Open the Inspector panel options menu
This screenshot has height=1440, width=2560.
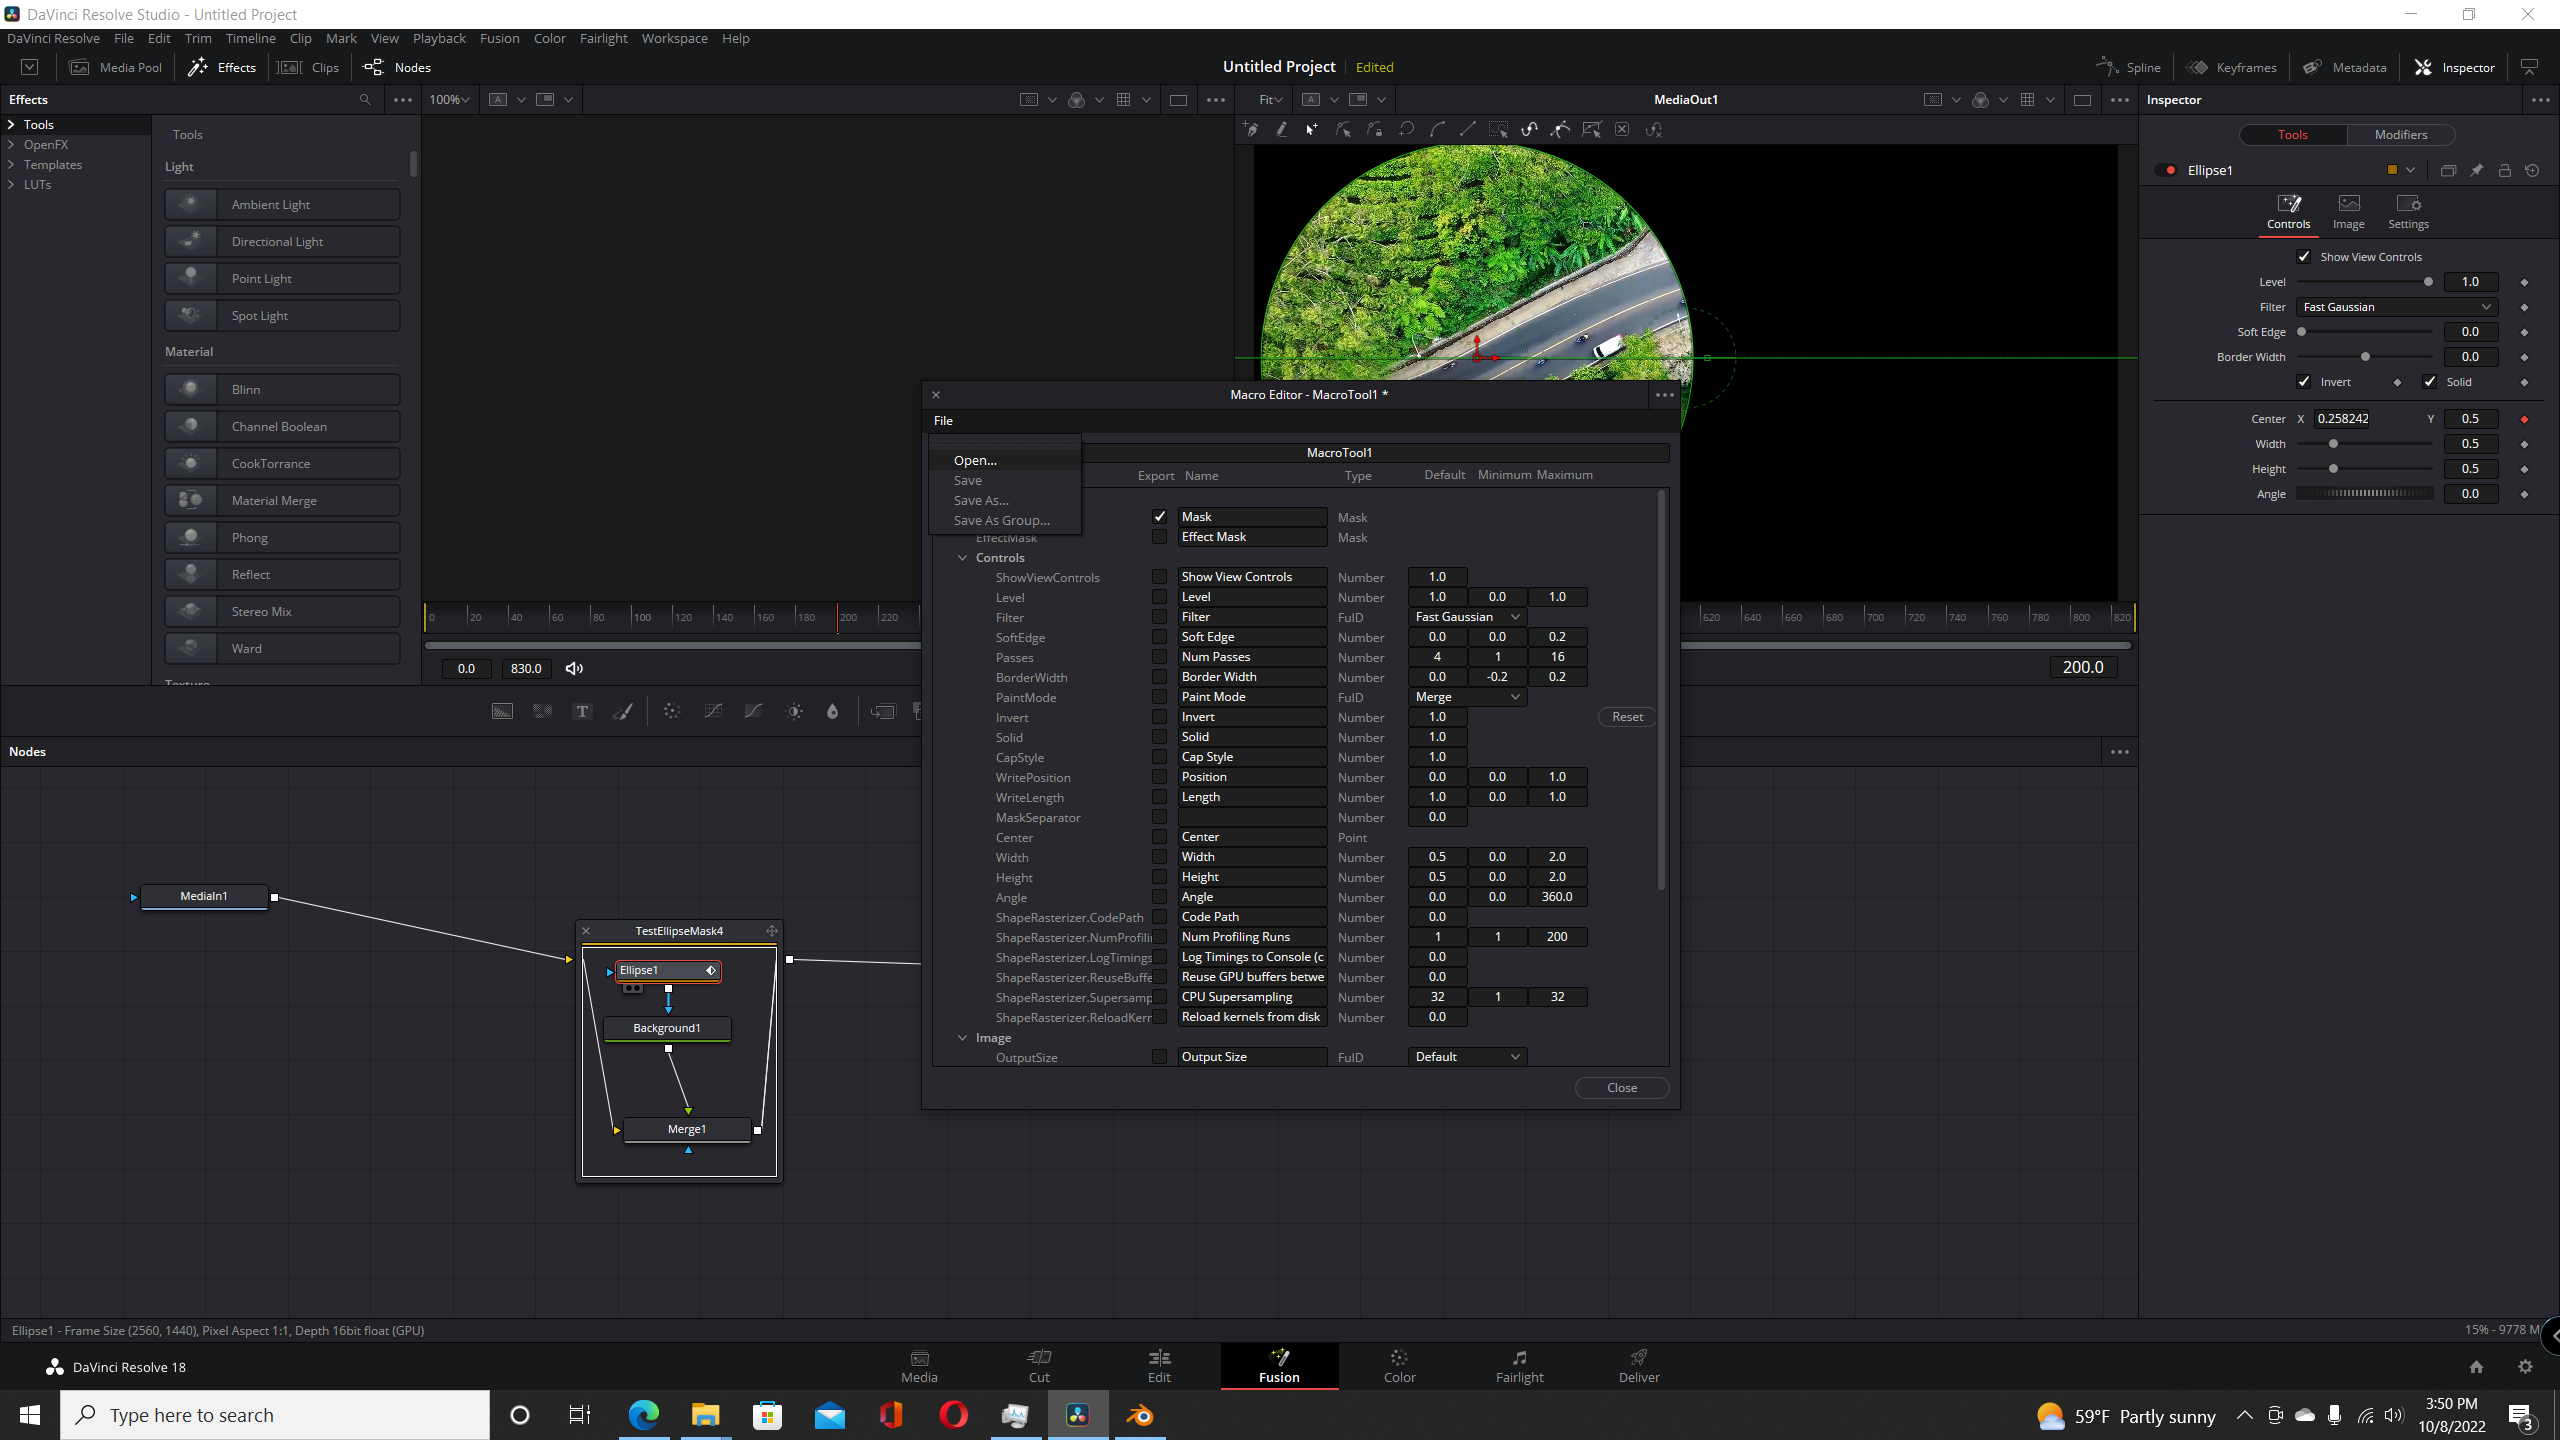(2540, 100)
